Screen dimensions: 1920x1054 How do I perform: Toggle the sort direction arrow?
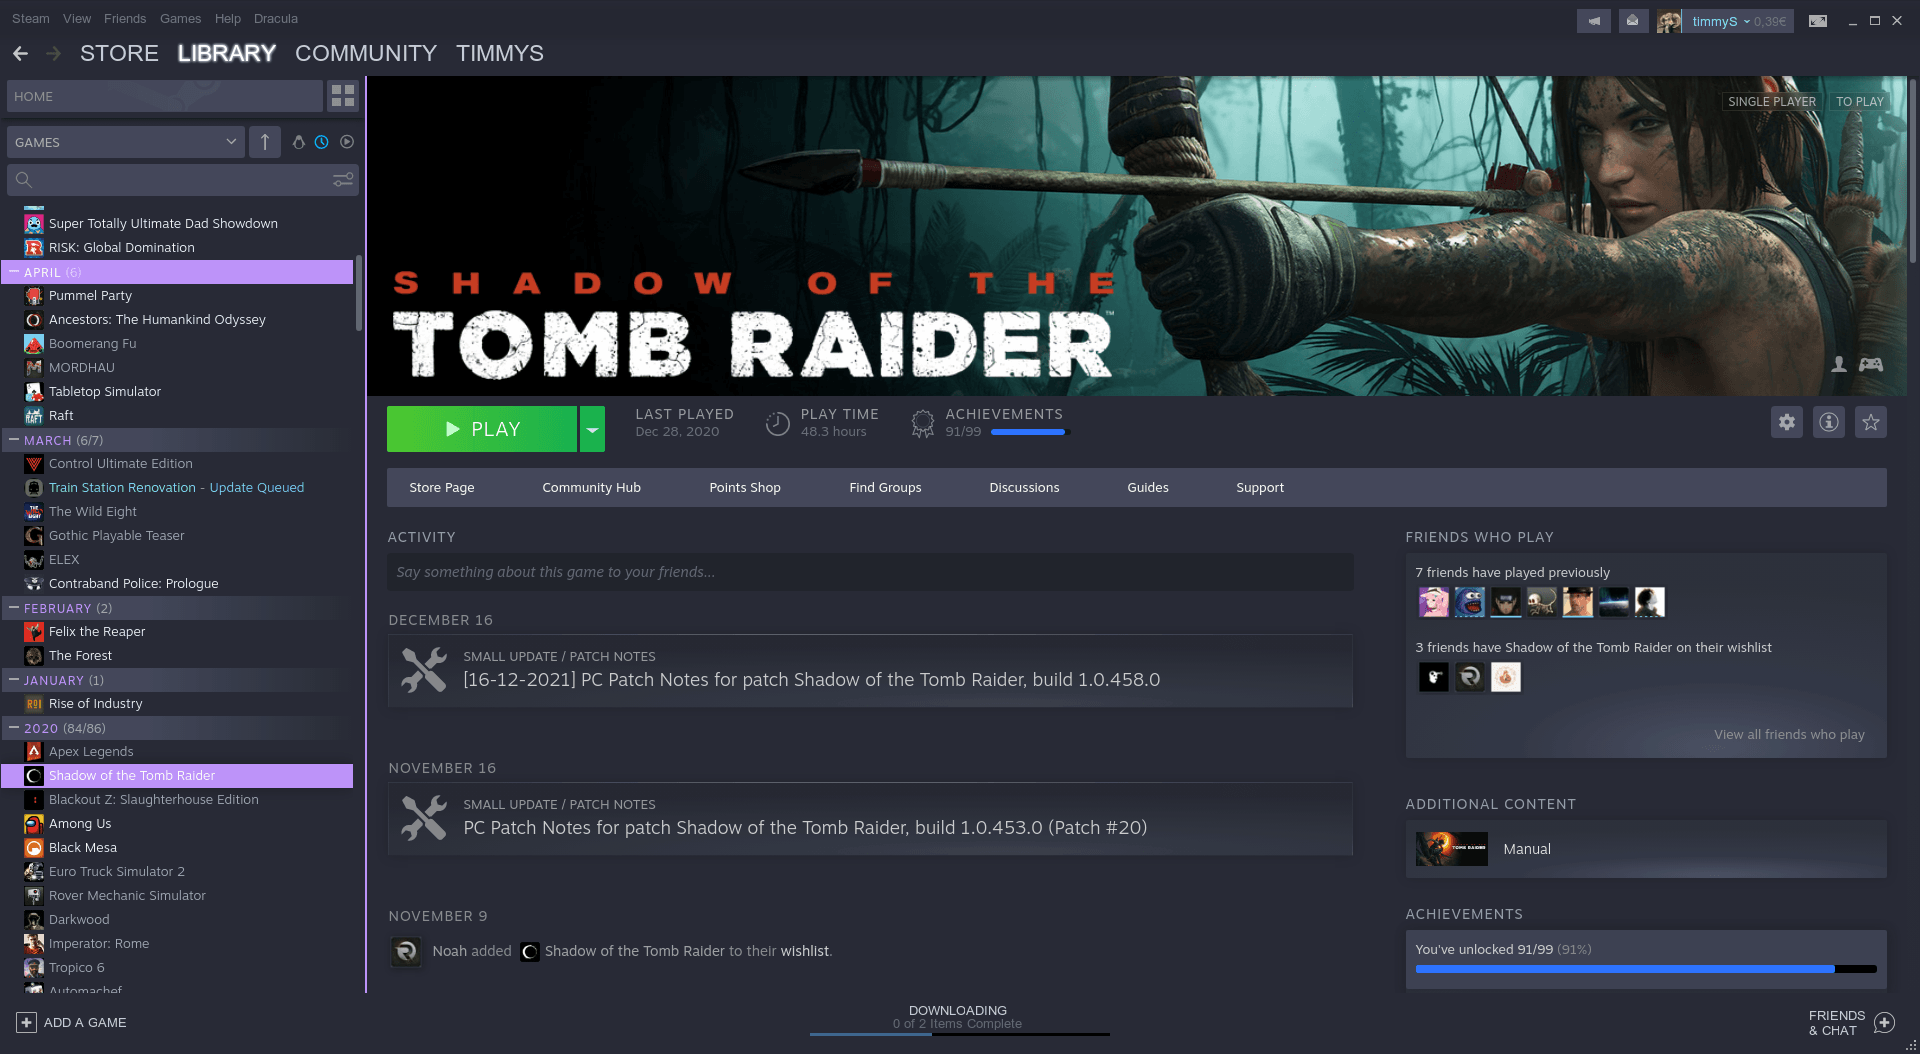[264, 142]
